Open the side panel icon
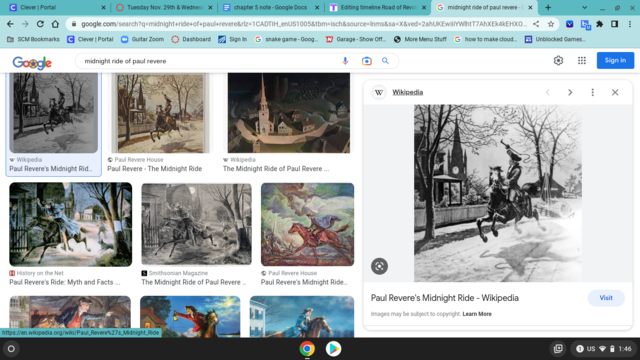Image resolution: width=640 pixels, height=360 pixels. (x=614, y=24)
